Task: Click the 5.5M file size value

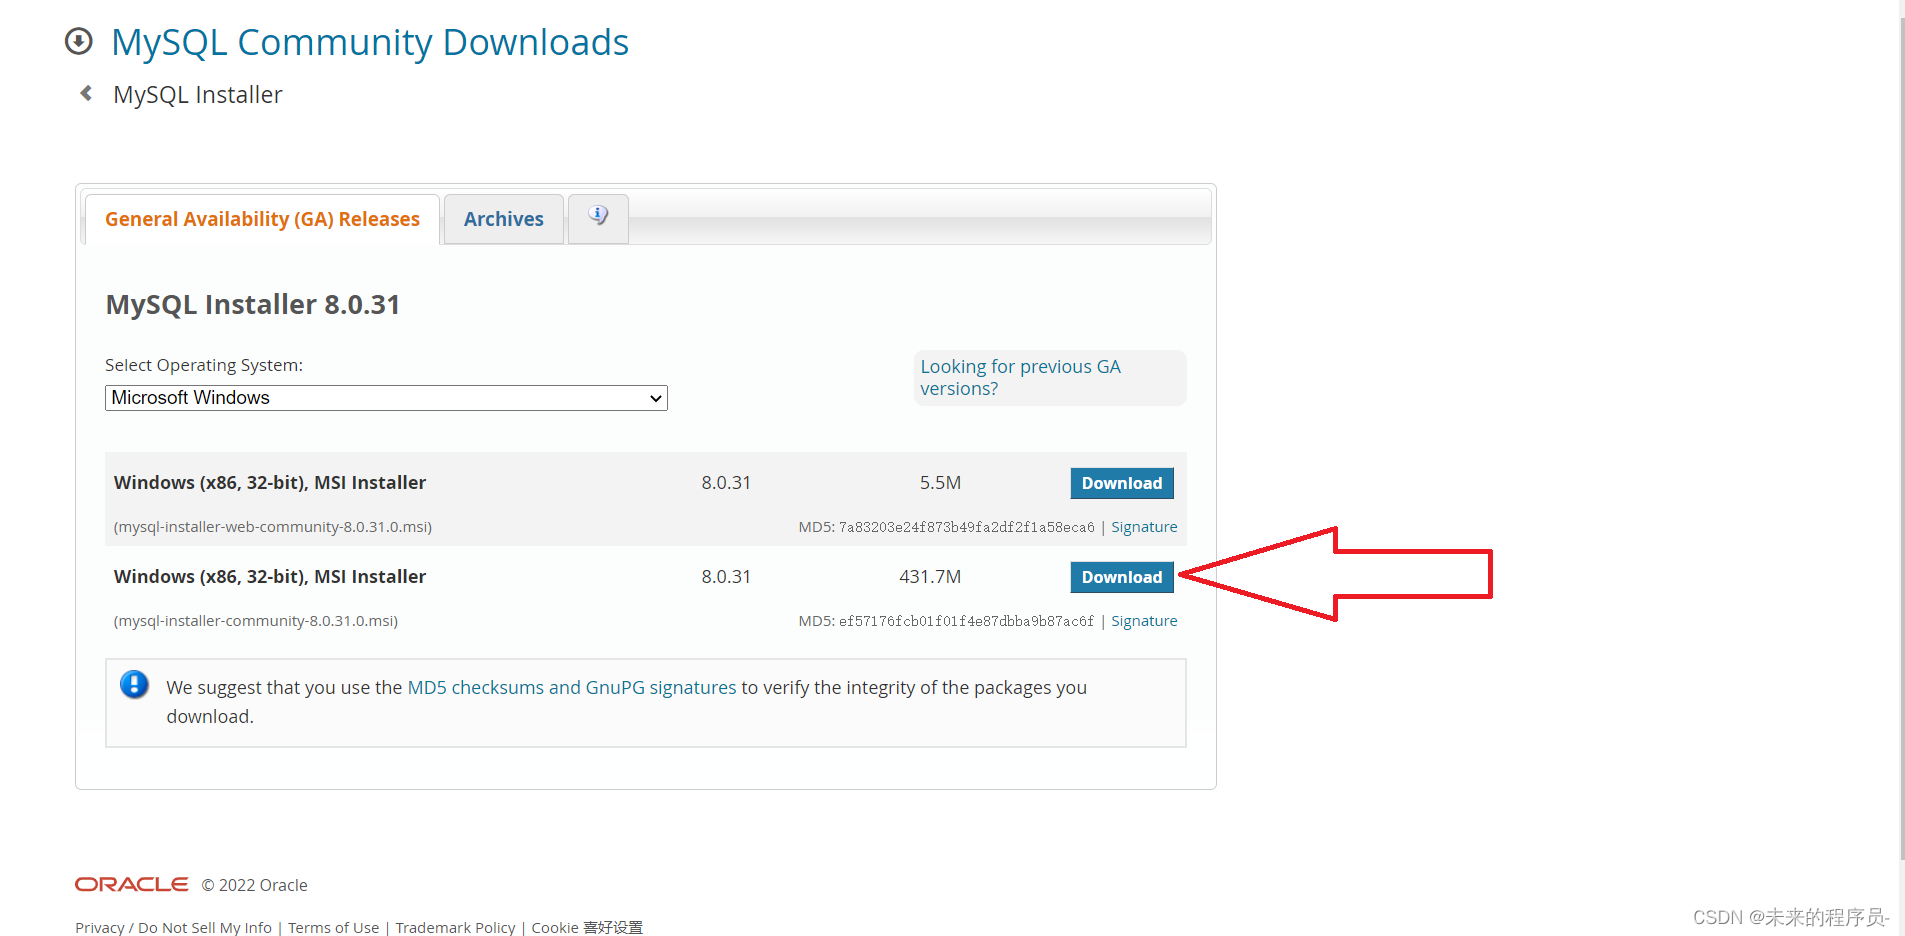Action: point(940,483)
